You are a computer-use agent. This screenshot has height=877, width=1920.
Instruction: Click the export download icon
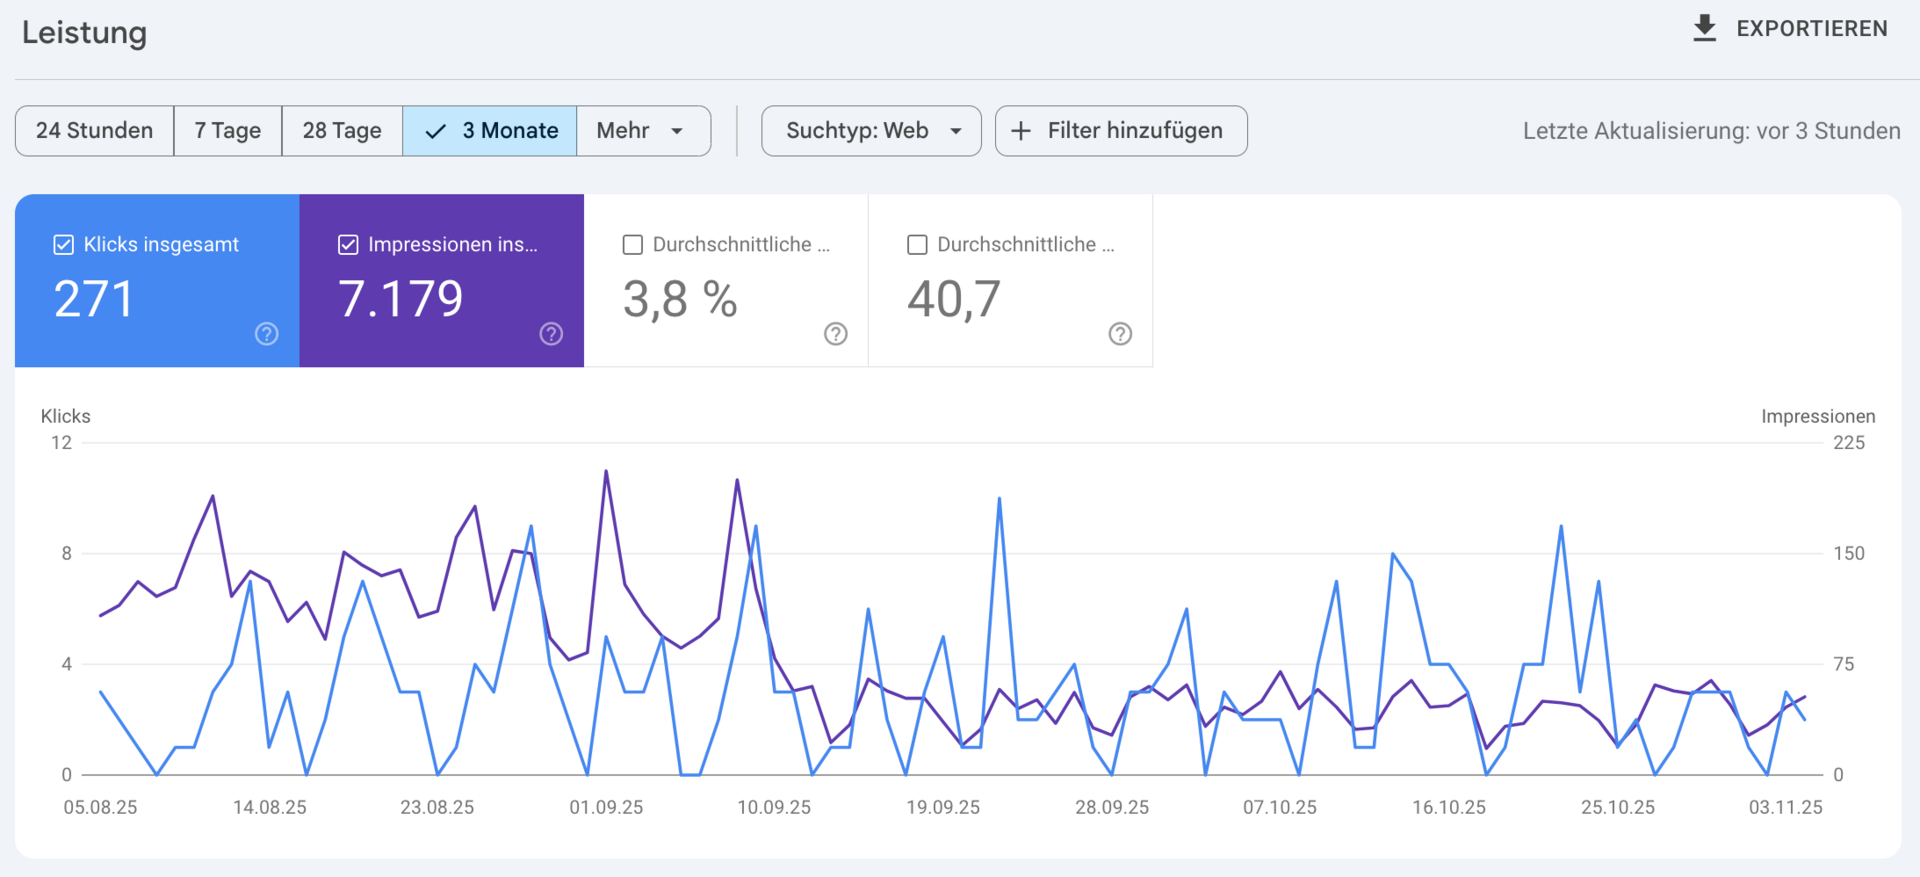point(1704,29)
